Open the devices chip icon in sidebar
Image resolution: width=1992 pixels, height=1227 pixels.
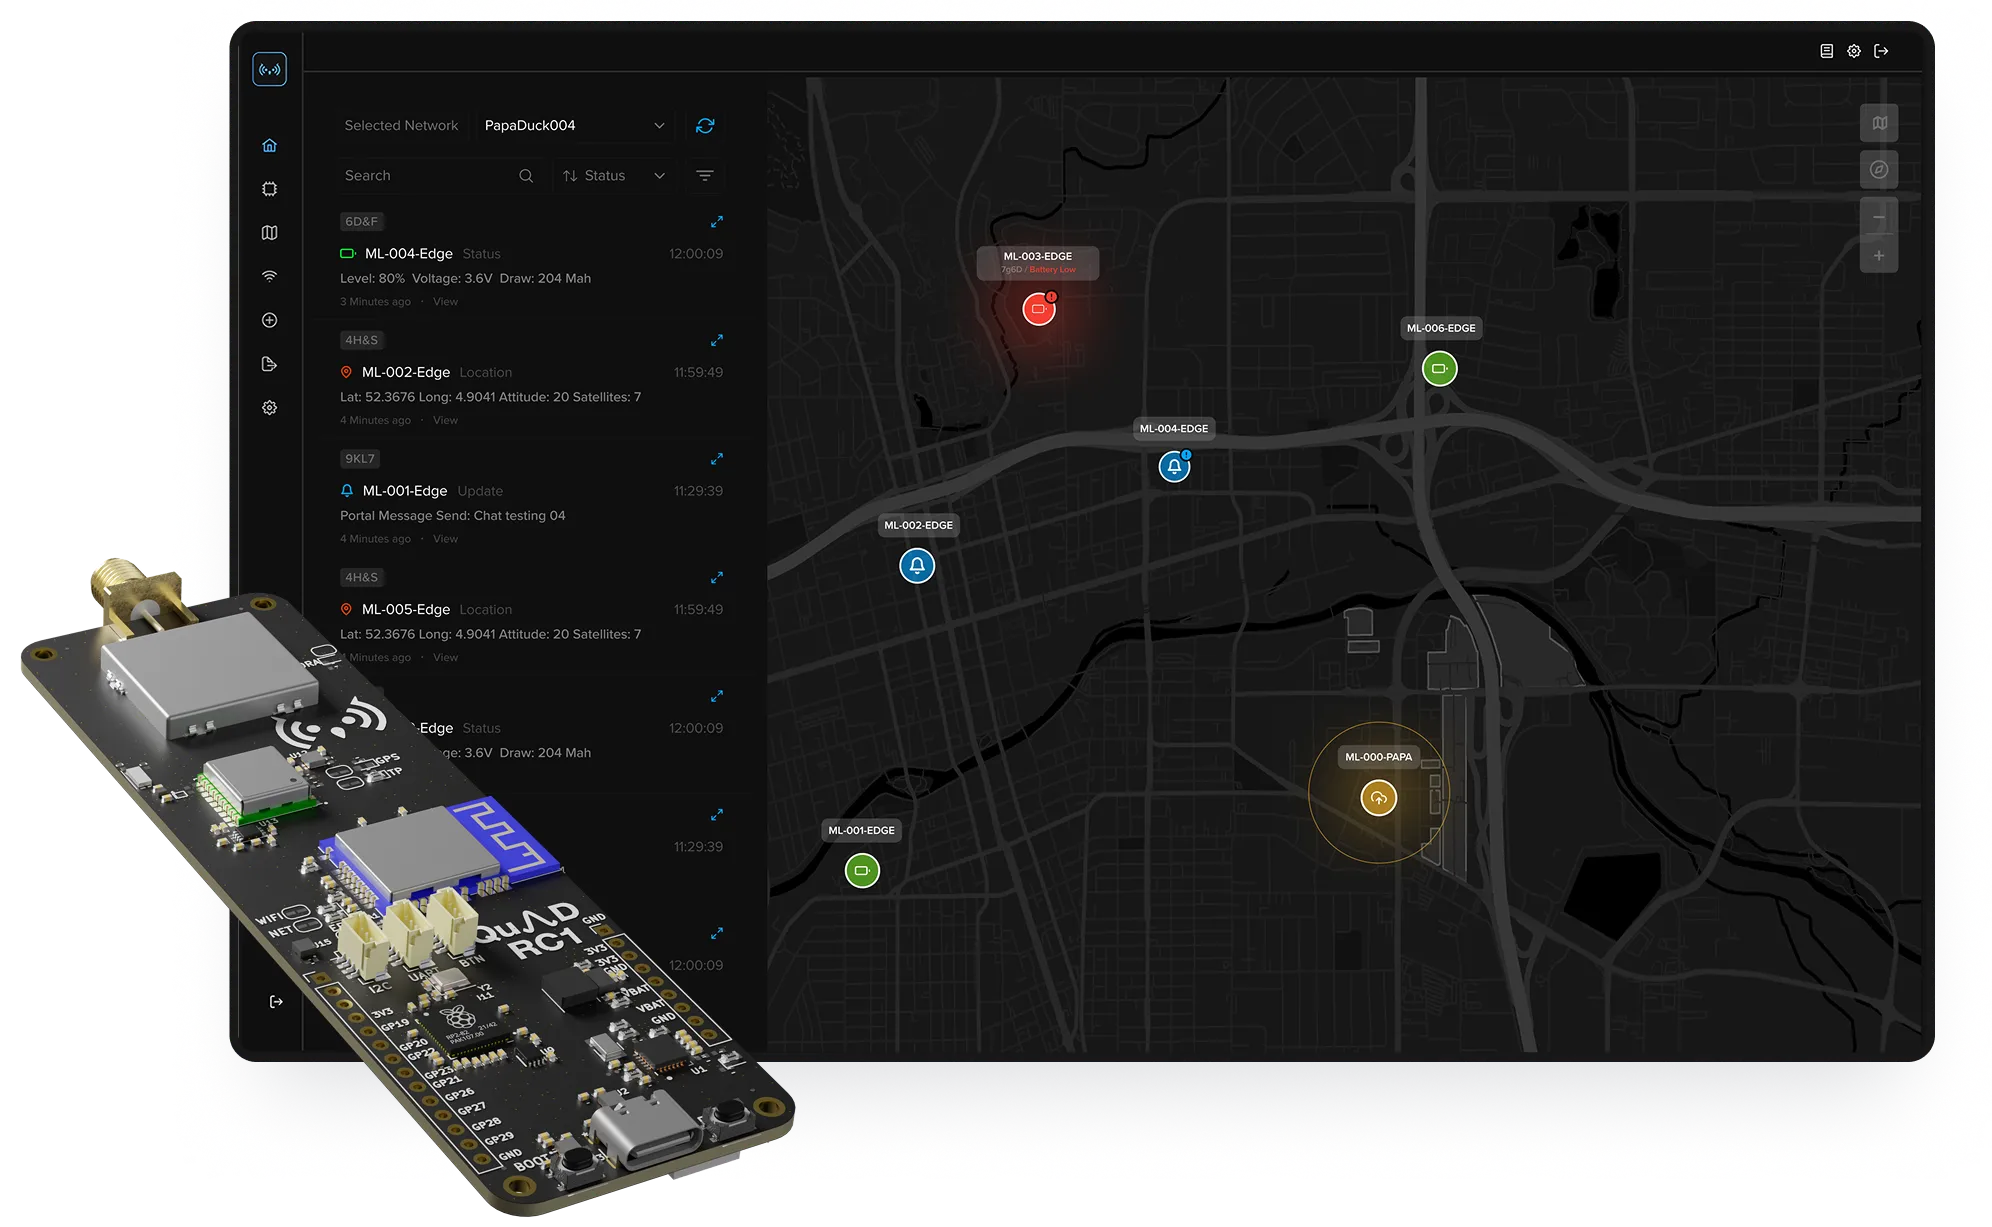click(269, 189)
